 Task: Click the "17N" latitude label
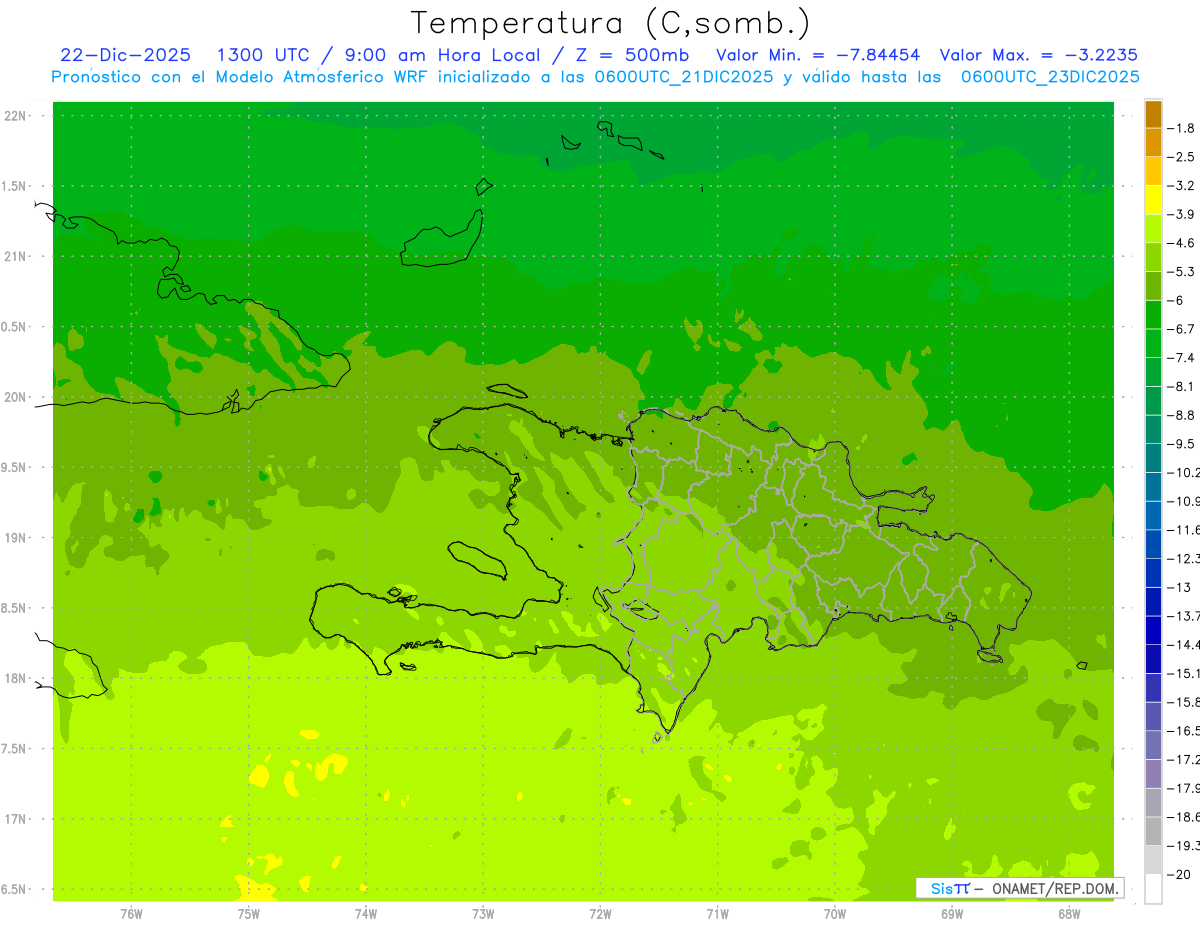(x=16, y=820)
